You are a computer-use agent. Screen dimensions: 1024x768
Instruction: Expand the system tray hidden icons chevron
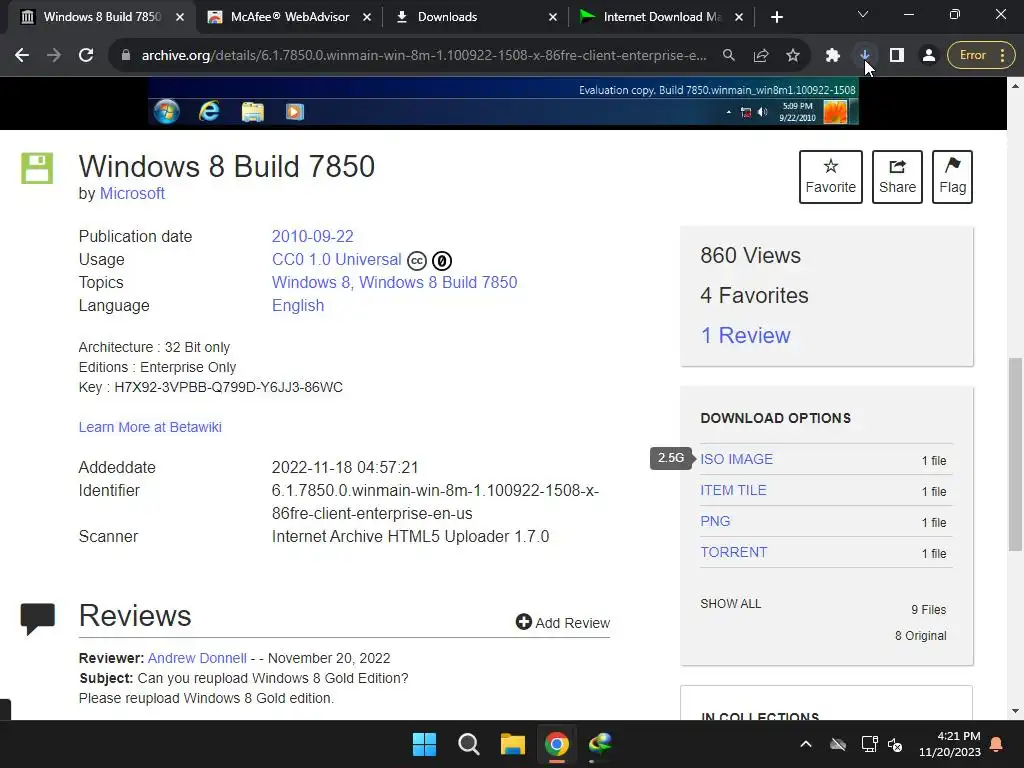[x=806, y=744]
